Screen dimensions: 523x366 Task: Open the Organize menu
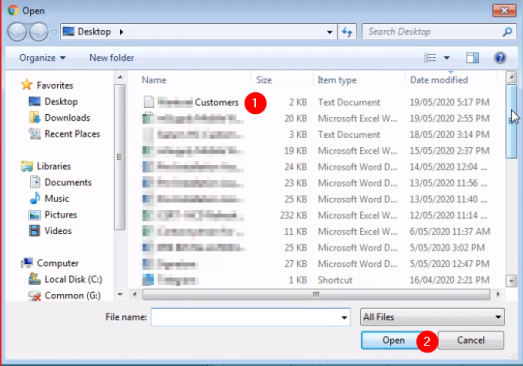(42, 58)
